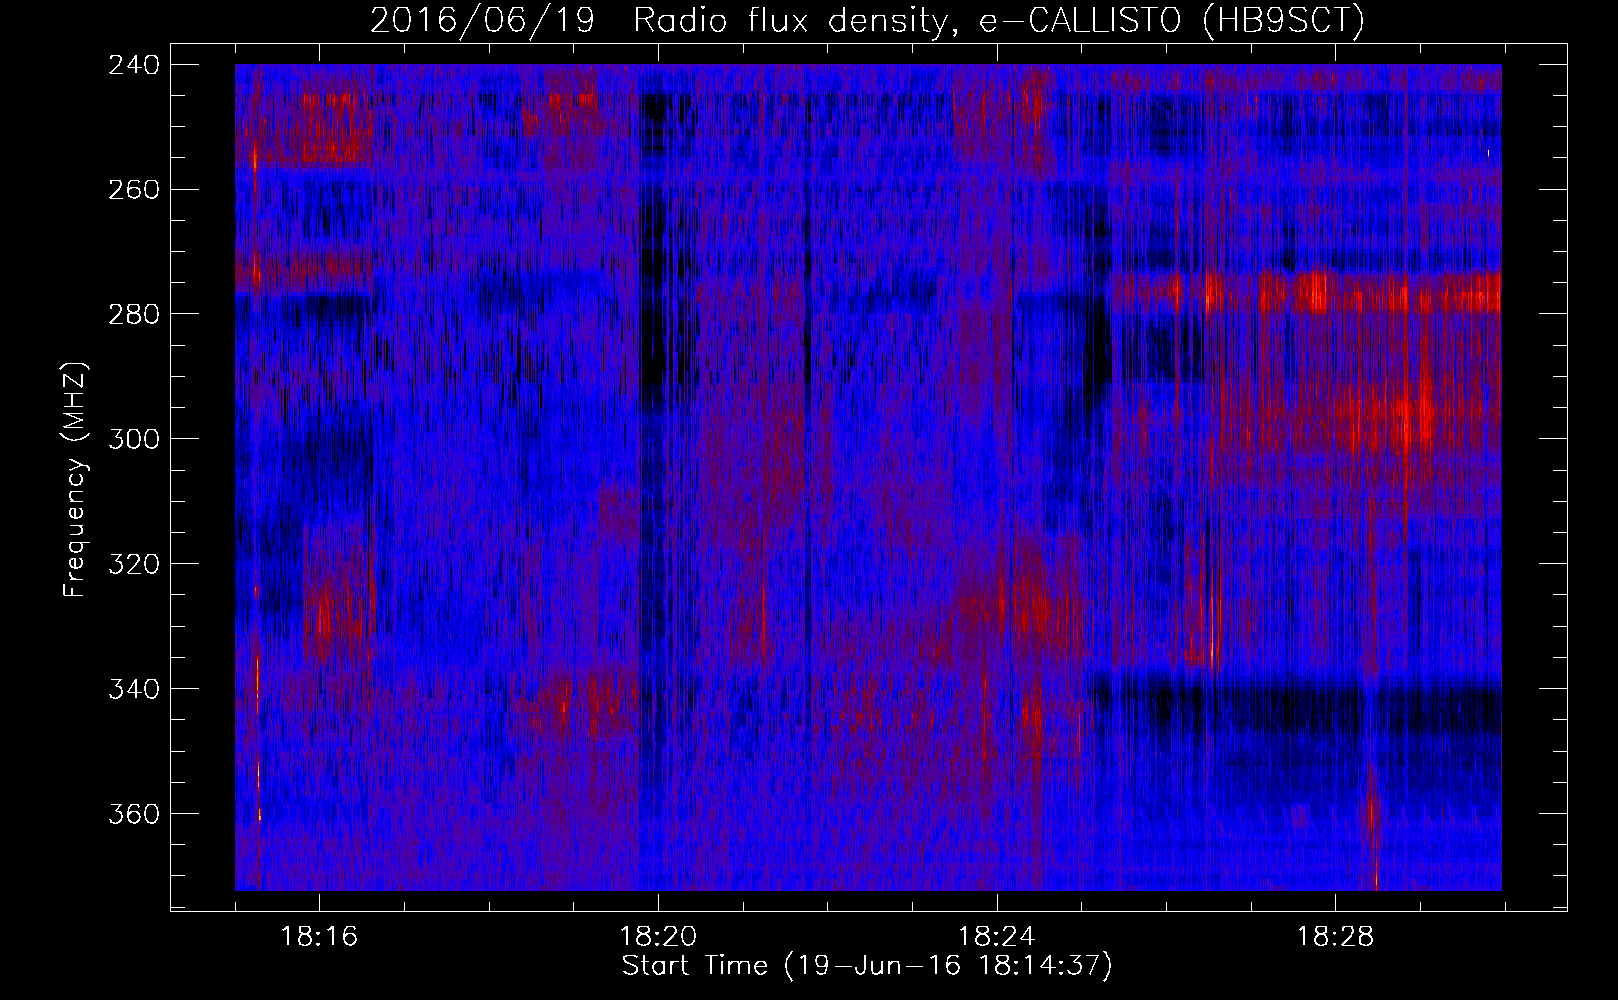Screen dimensions: 1618x1000
Task: Click the 260 frequency tick label
Action: [133, 190]
